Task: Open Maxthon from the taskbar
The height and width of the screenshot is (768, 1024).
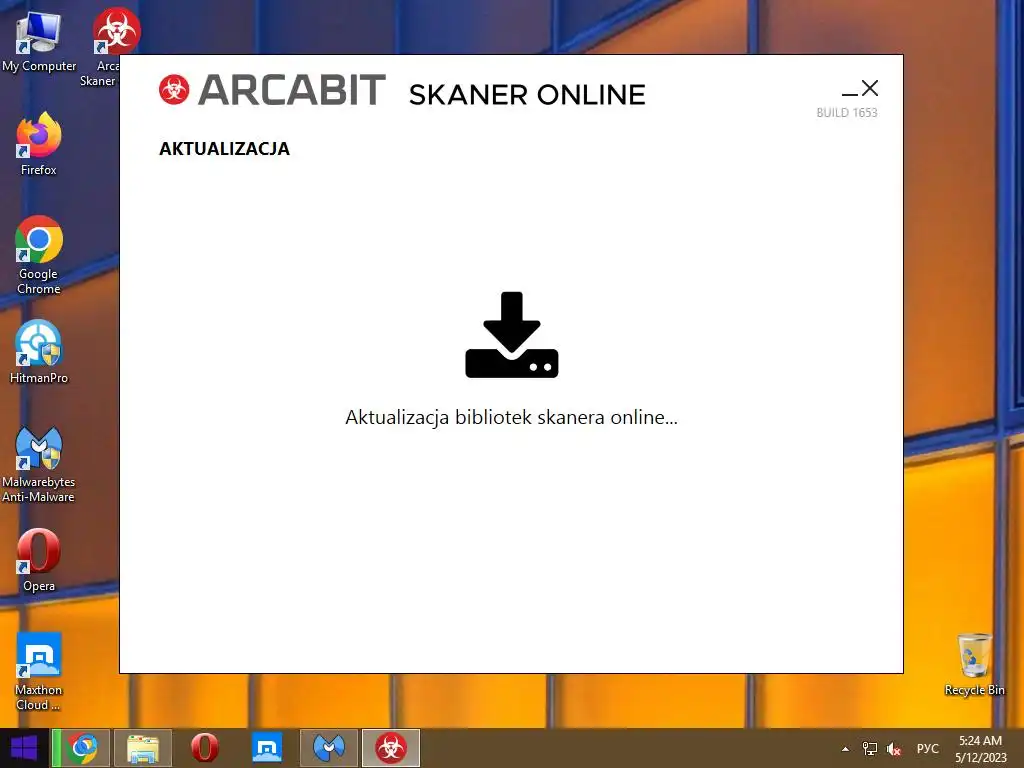Action: (x=267, y=748)
